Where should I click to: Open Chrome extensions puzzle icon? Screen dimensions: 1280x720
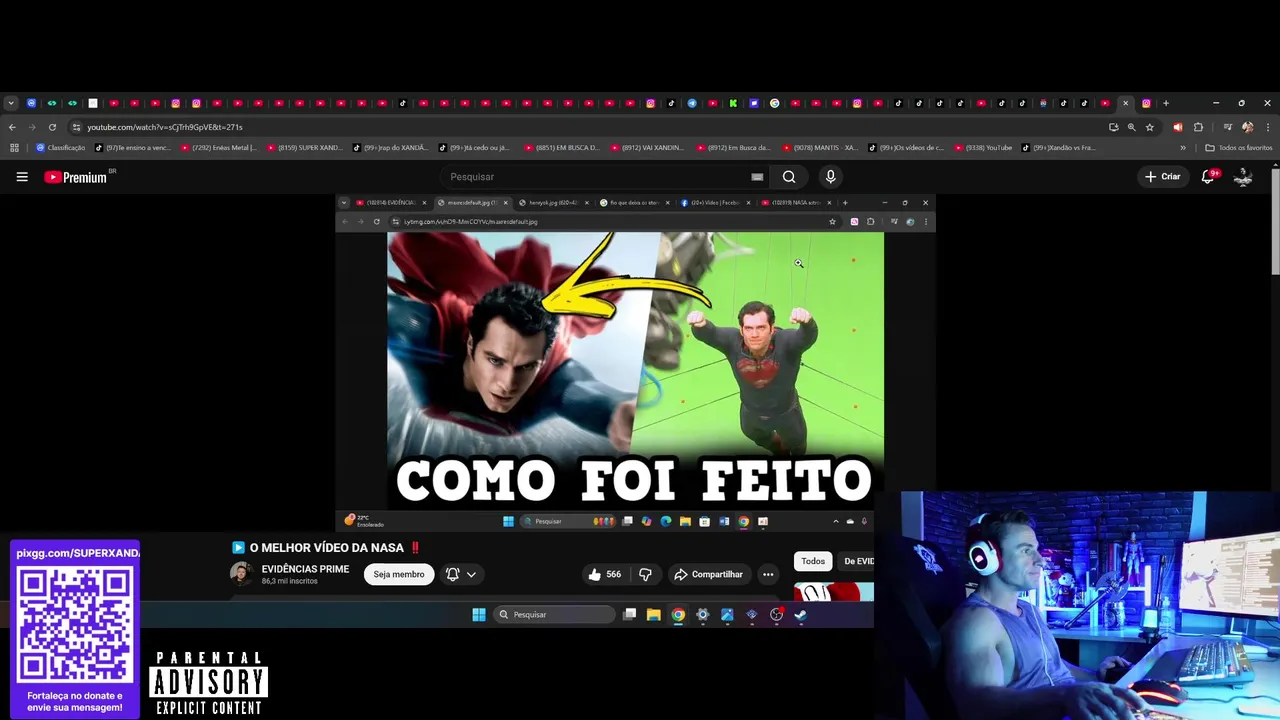point(1198,127)
